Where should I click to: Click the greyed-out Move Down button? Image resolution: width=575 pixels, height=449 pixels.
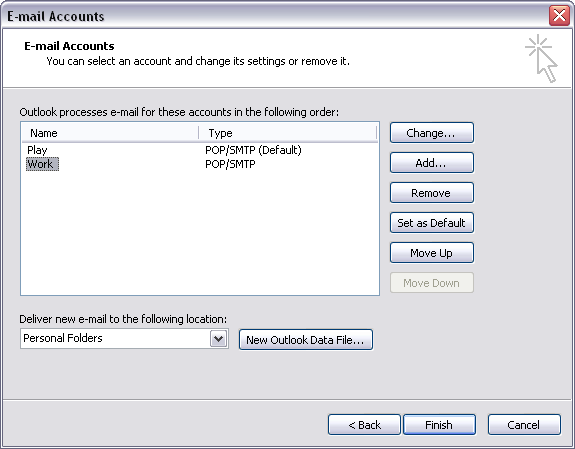(x=432, y=283)
